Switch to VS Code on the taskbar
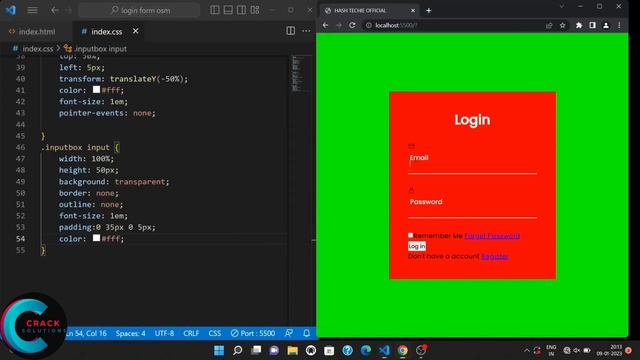The image size is (640, 360). 384,350
